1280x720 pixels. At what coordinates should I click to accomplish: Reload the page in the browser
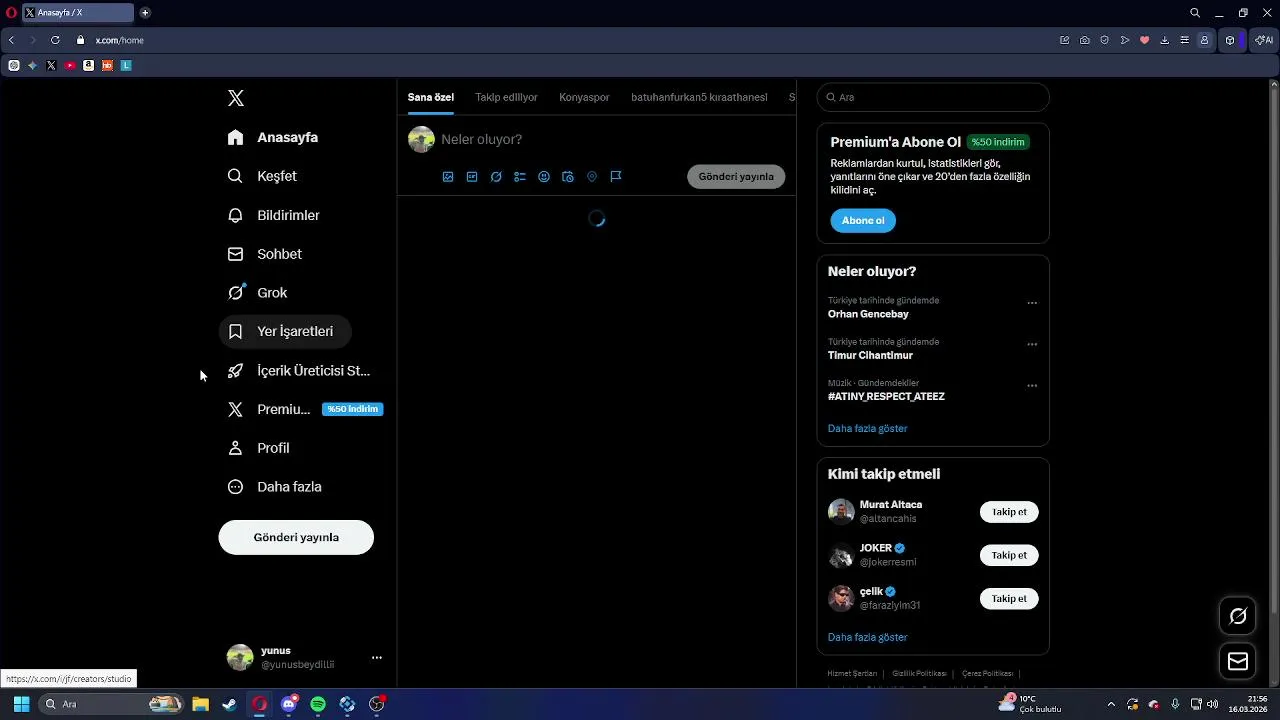tap(55, 40)
